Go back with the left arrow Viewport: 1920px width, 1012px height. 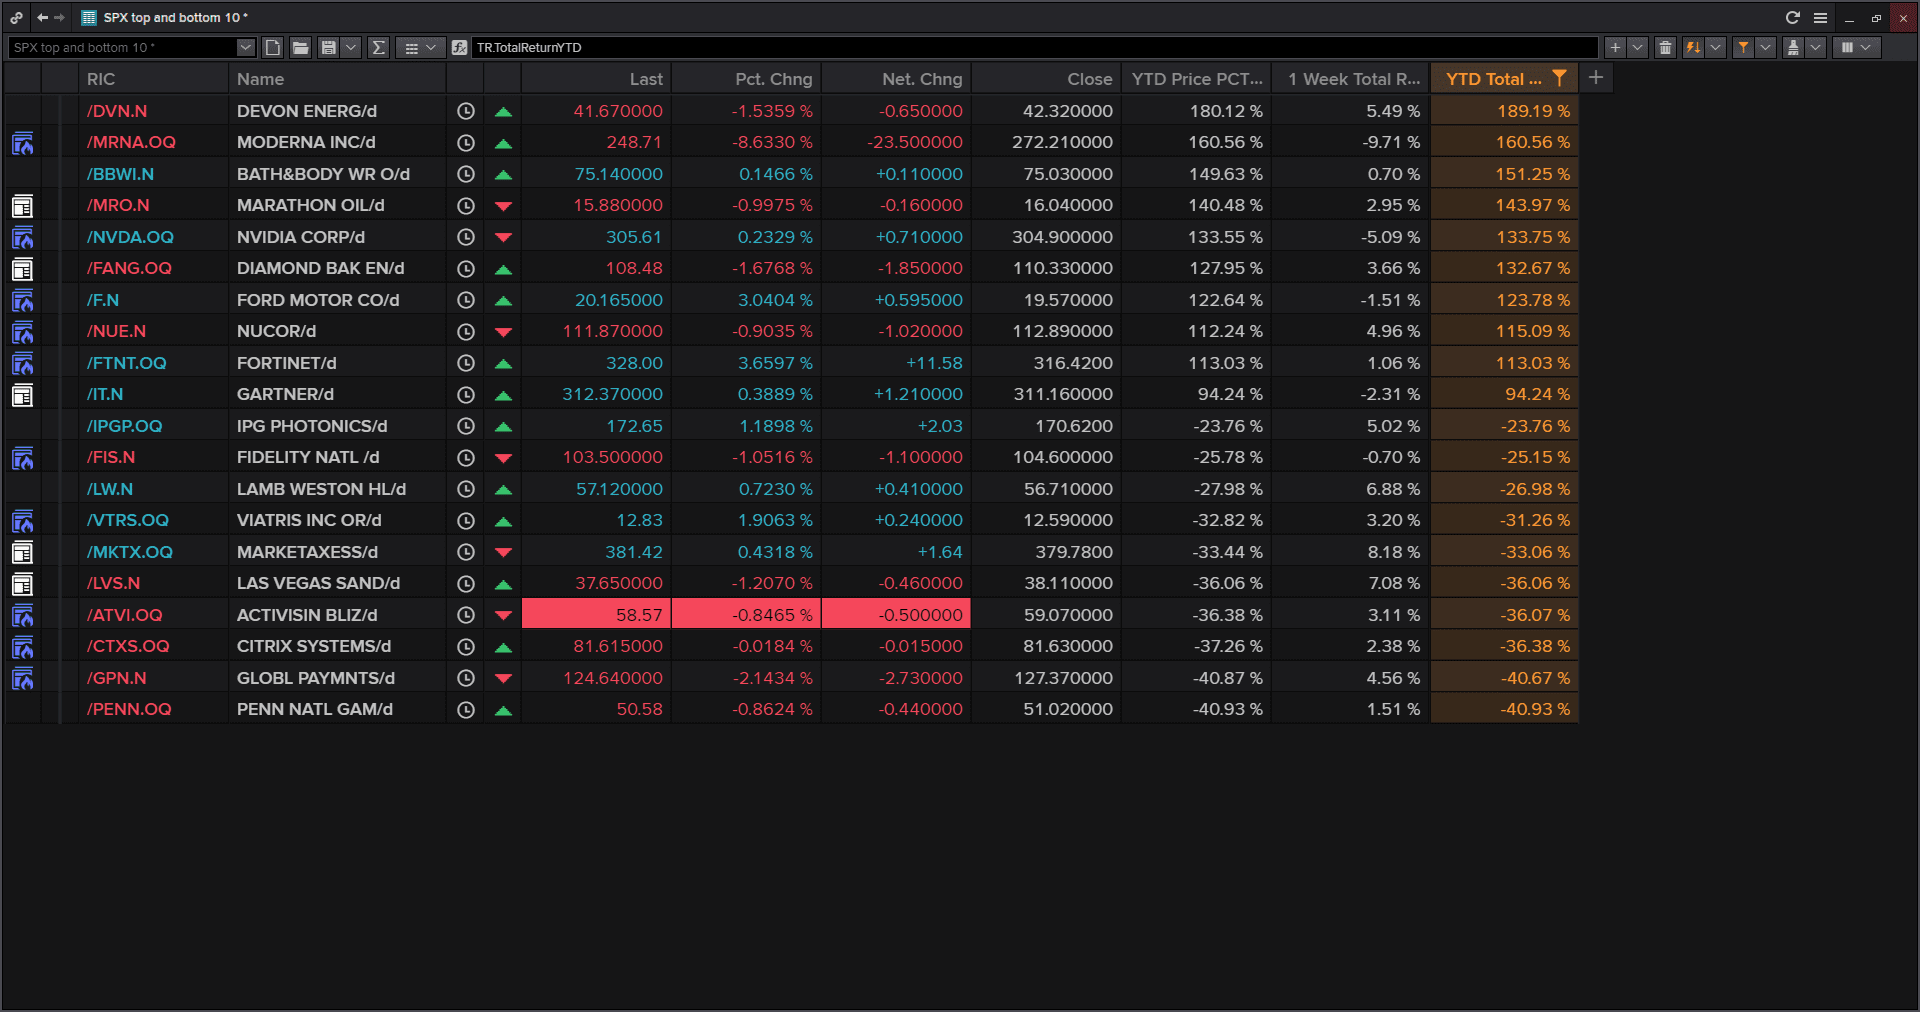[x=42, y=17]
